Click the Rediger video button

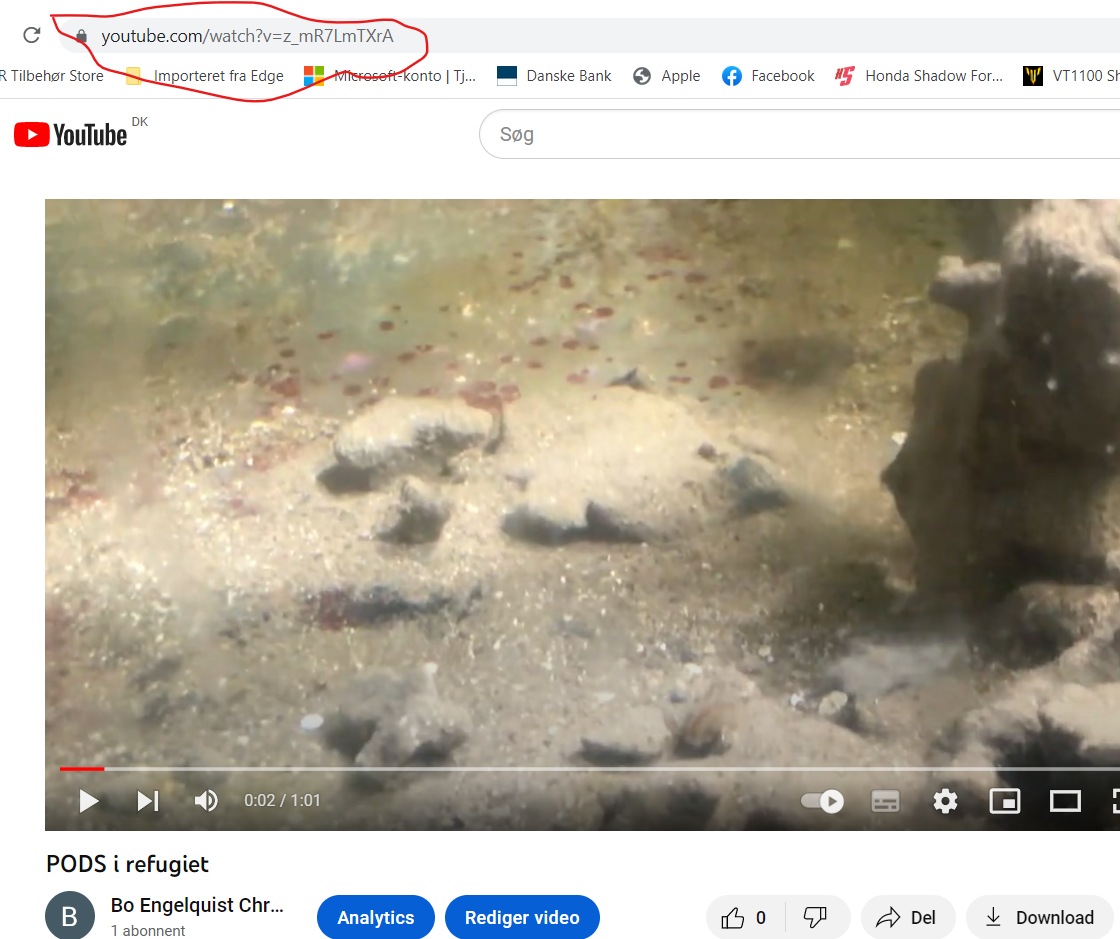point(522,917)
